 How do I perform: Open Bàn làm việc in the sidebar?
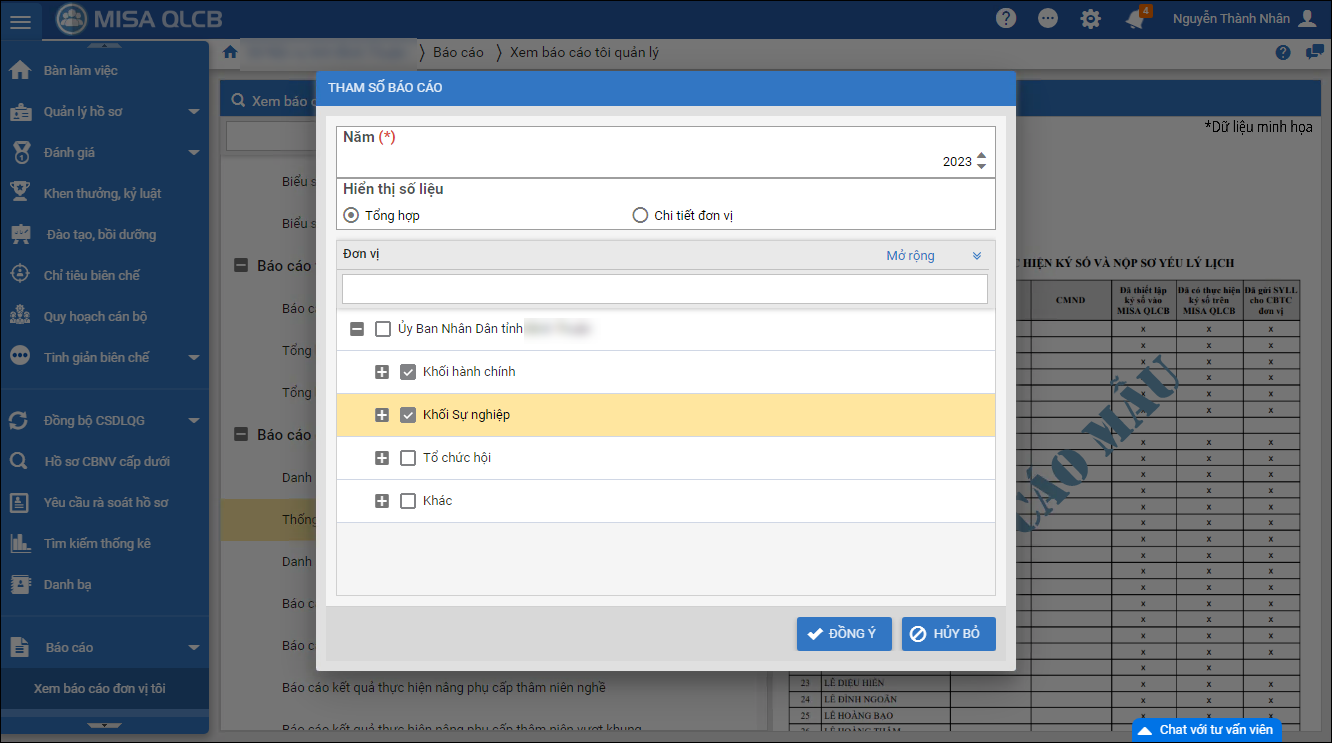80,71
